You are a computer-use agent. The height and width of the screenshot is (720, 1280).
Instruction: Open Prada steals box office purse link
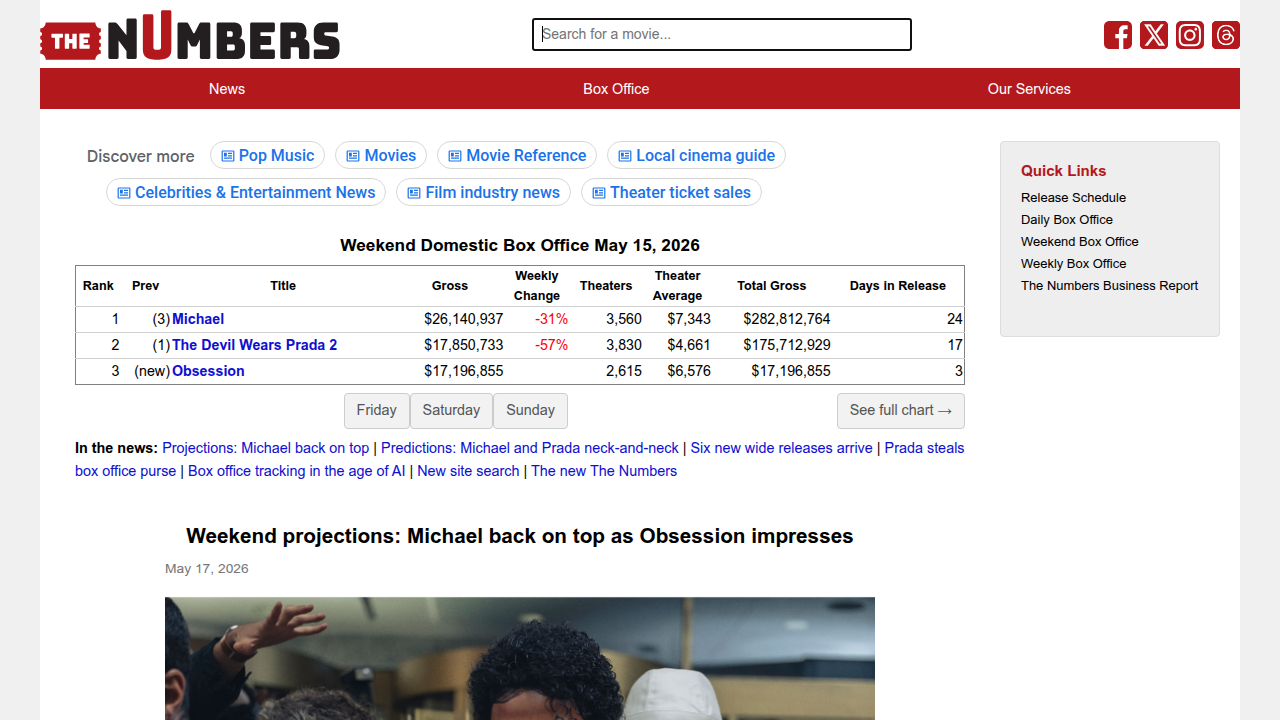(x=924, y=448)
